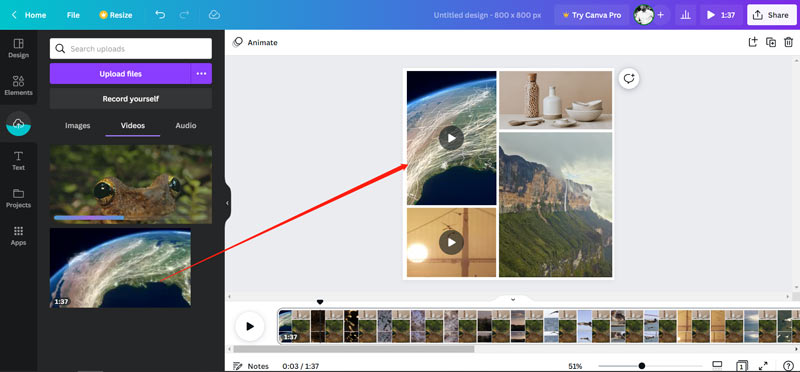The image size is (800, 372).
Task: Adjust the zoom slider handle
Action: [x=641, y=366]
